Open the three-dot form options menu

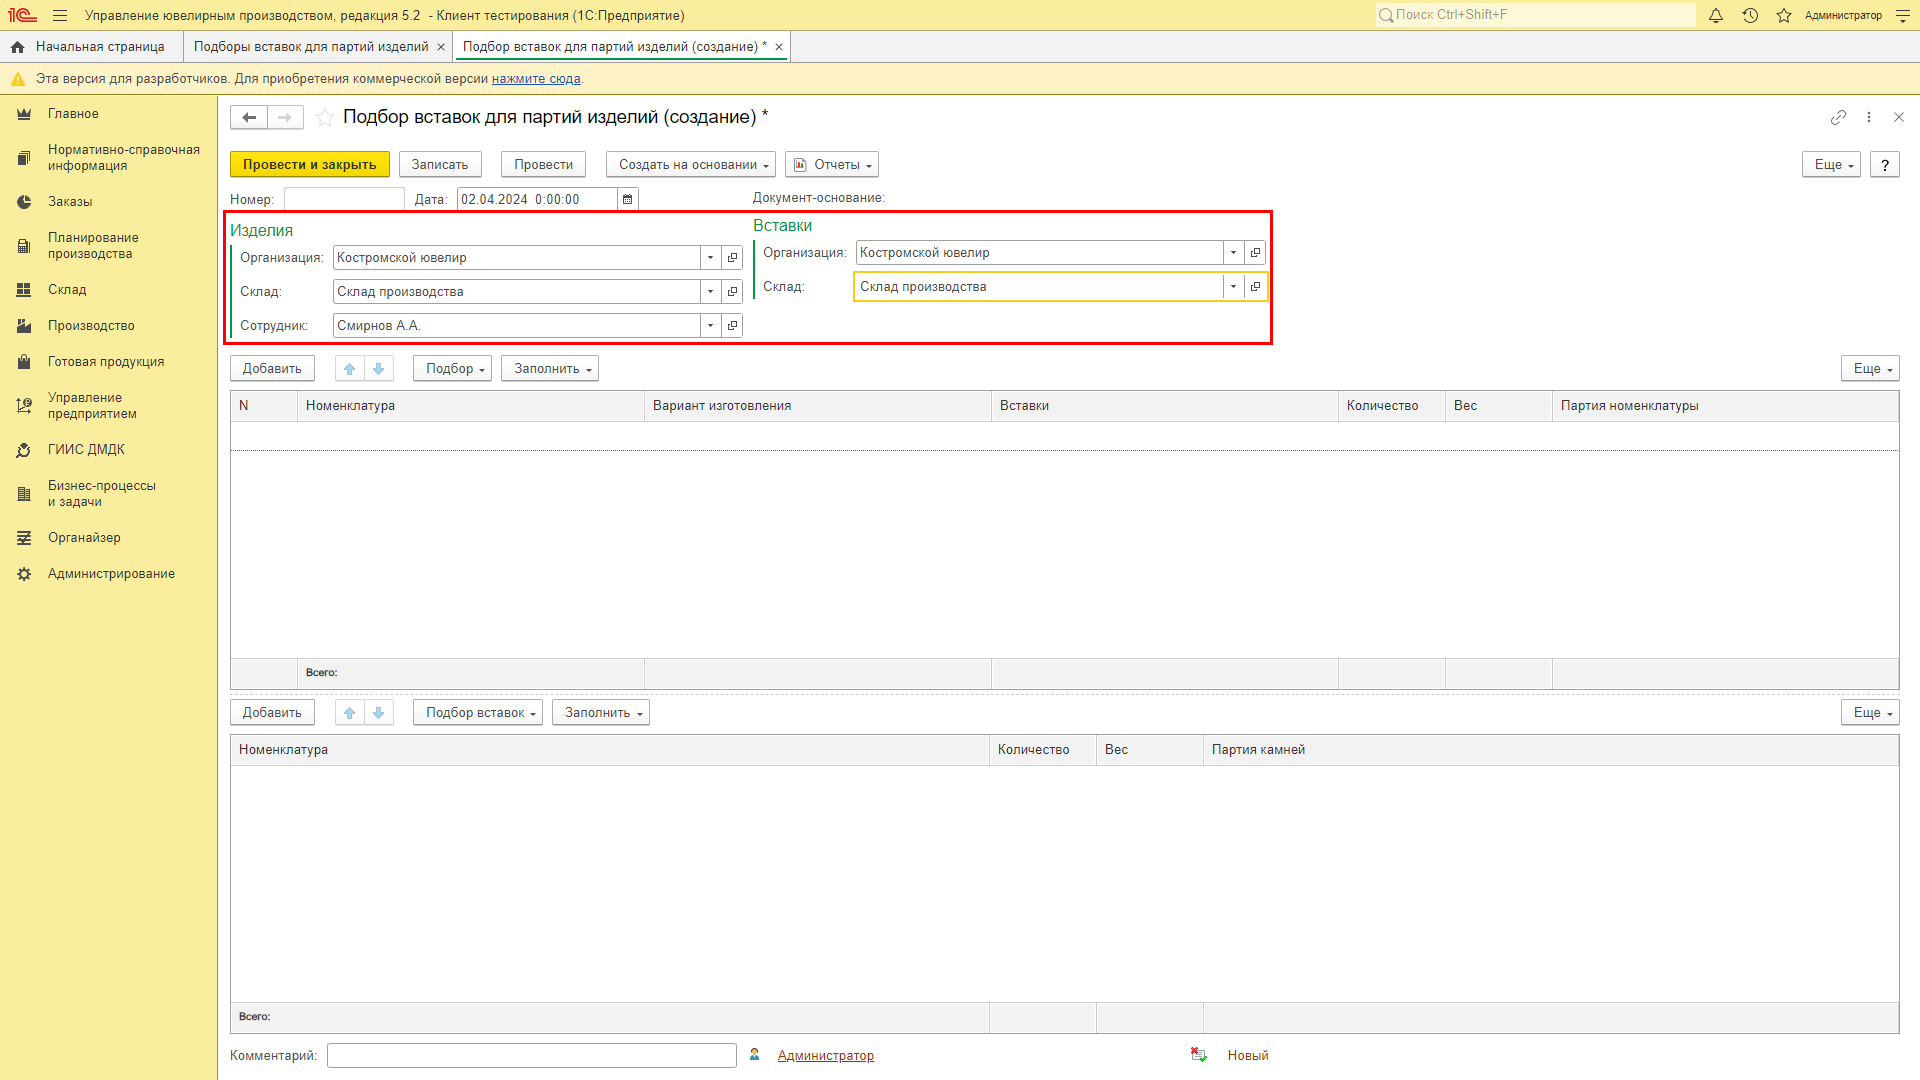[x=1869, y=117]
